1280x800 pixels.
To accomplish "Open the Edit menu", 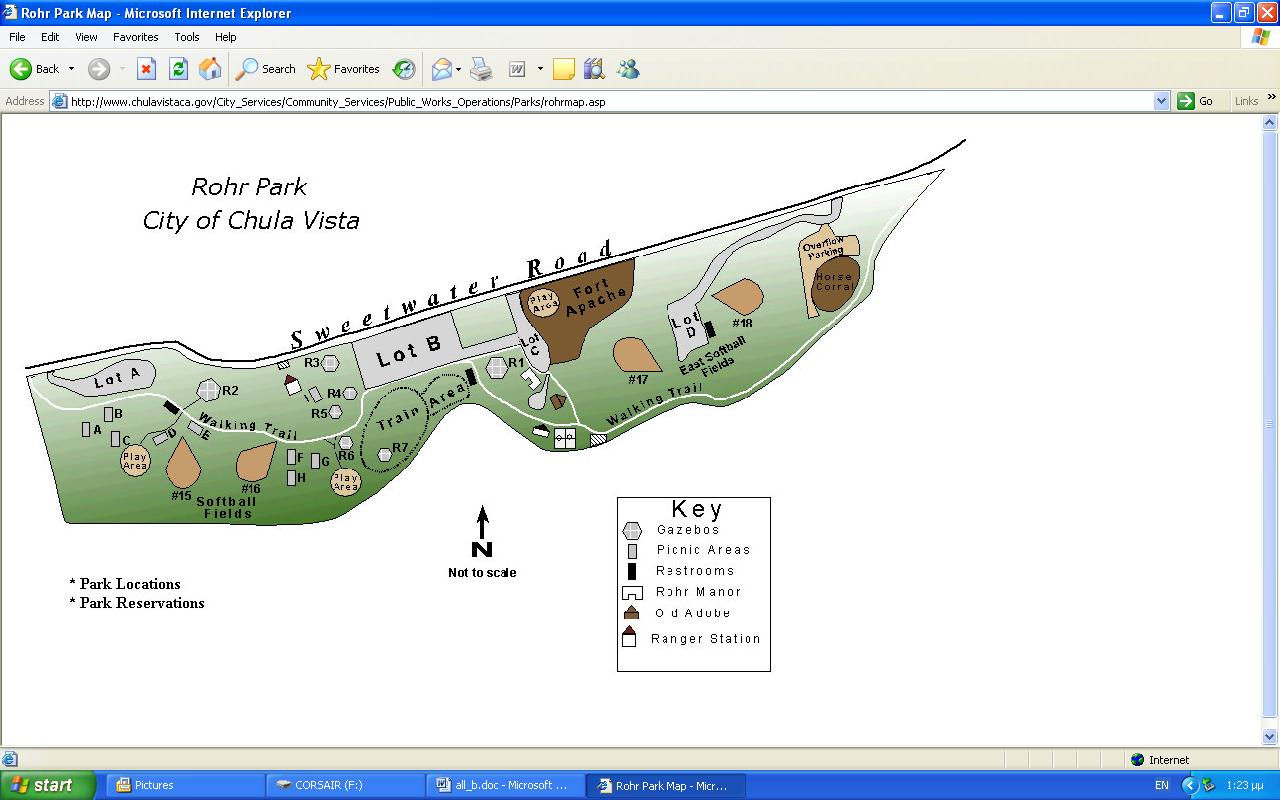I will click(50, 37).
